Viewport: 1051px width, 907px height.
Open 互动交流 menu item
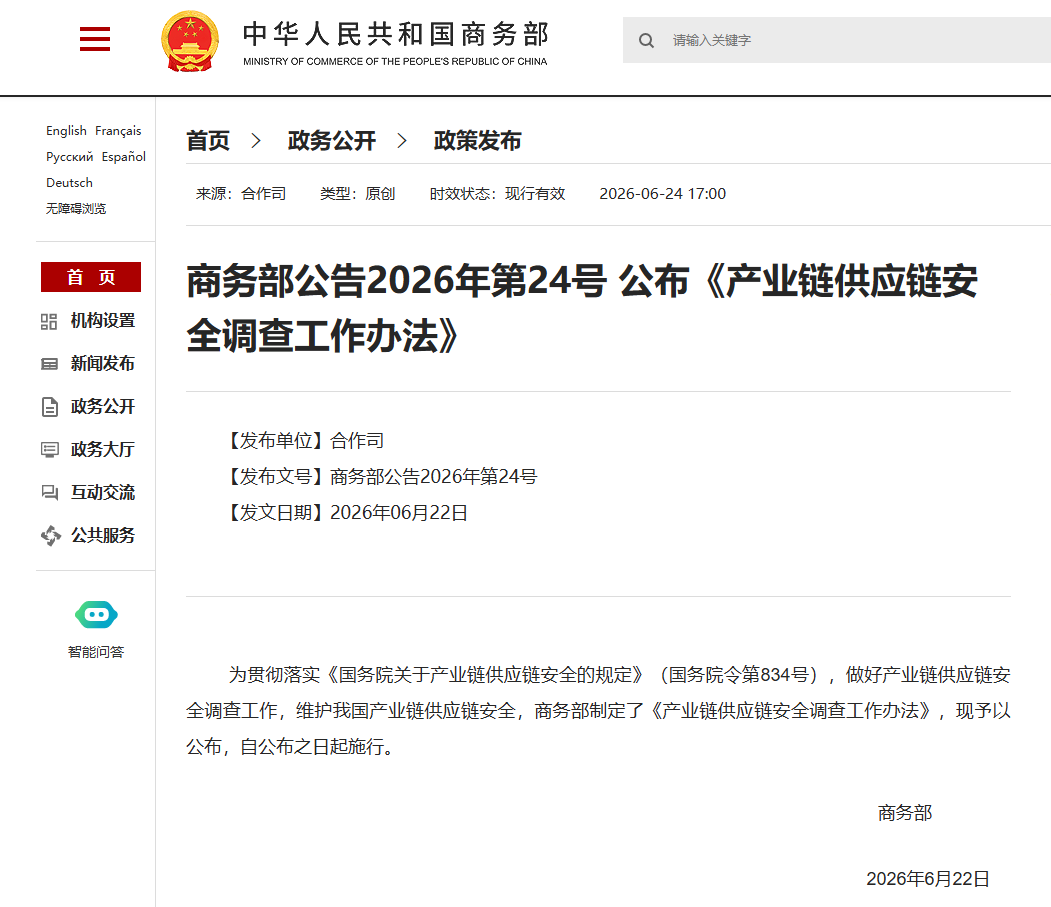[103, 493]
